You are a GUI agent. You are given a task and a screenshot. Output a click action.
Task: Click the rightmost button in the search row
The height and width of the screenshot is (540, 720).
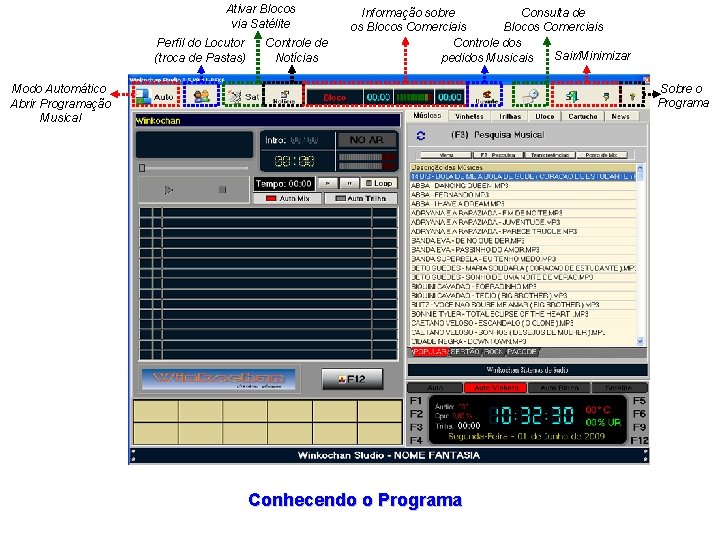pyautogui.click(x=602, y=155)
